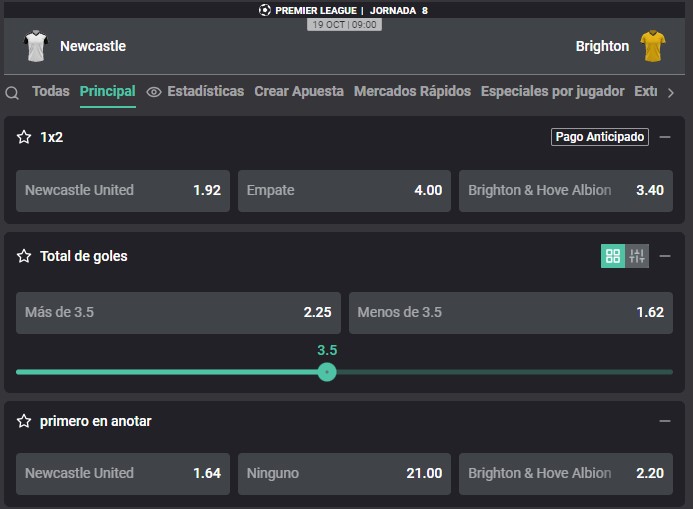Switch to grid view in Total de goles
The width and height of the screenshot is (693, 509).
613,256
